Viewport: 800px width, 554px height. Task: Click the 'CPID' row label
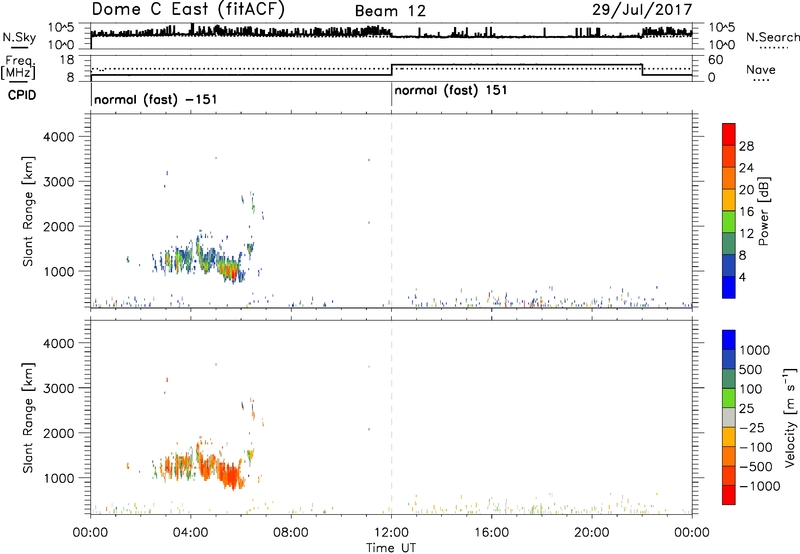[22, 95]
